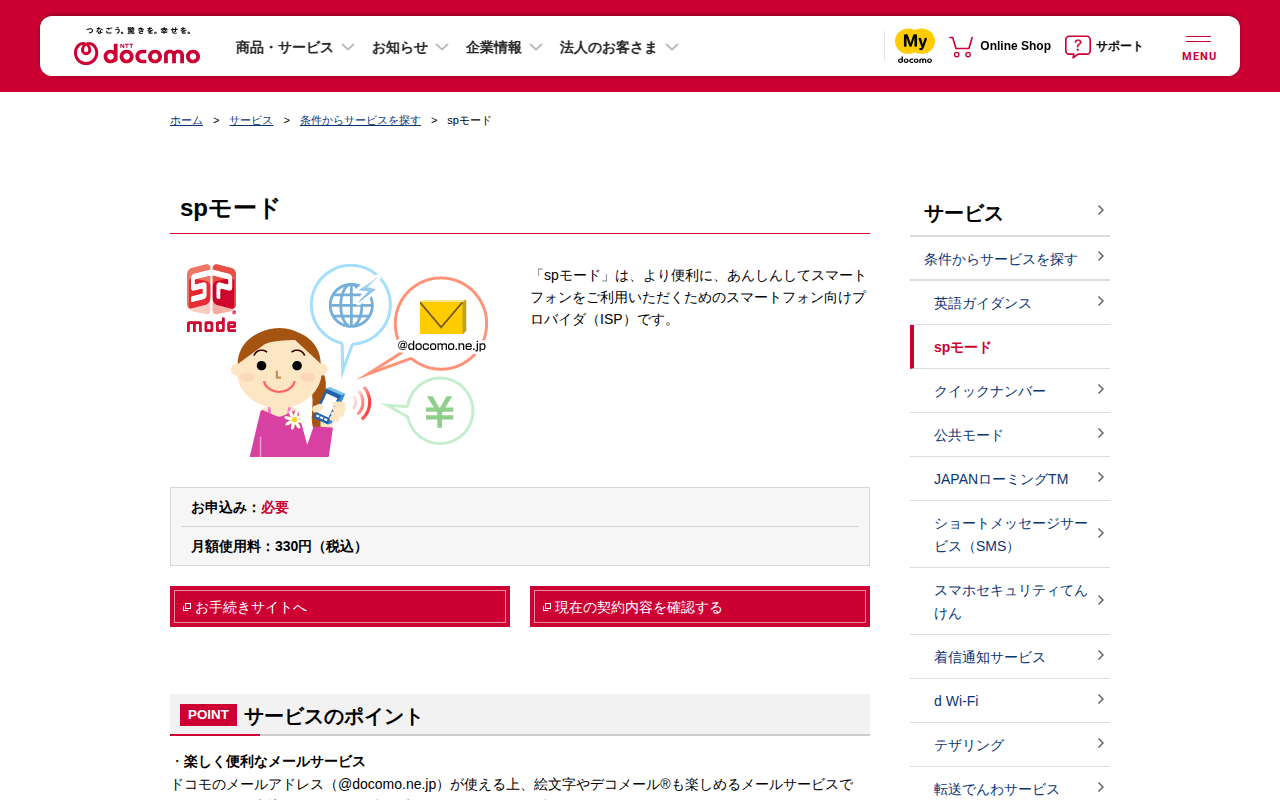The height and width of the screenshot is (800, 1280).
Task: Click the サービスのポイント heading
Action: (333, 716)
